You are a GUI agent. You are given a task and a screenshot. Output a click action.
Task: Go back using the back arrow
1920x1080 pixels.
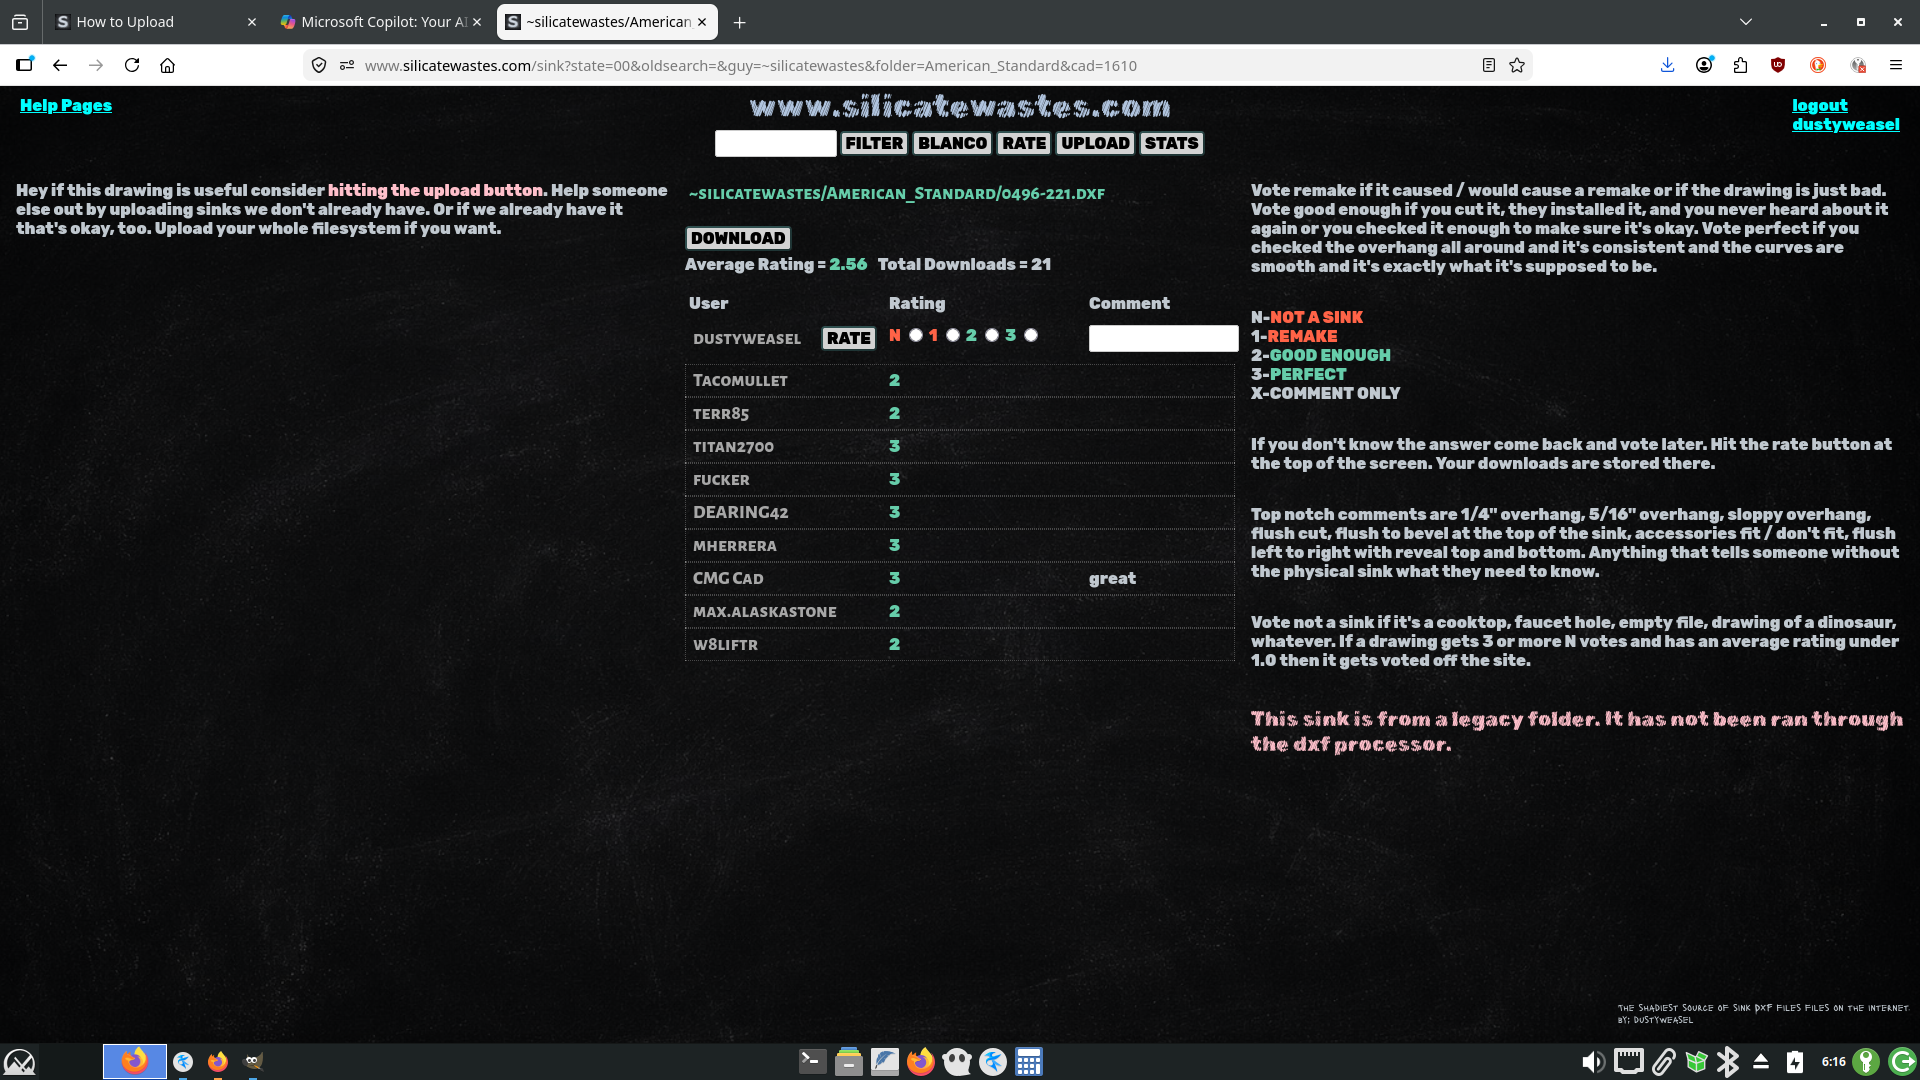[x=60, y=65]
